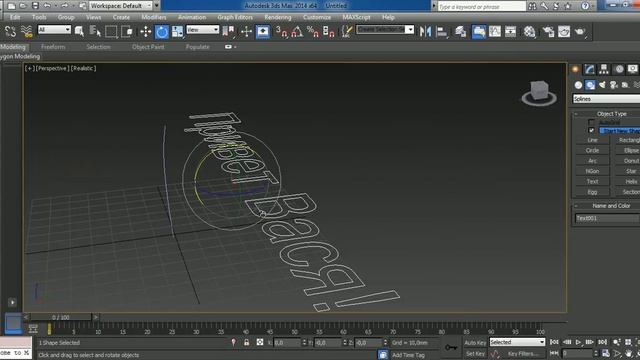Click the Bind to Space Warp icon
The image size is (640, 360).
coord(27,31)
